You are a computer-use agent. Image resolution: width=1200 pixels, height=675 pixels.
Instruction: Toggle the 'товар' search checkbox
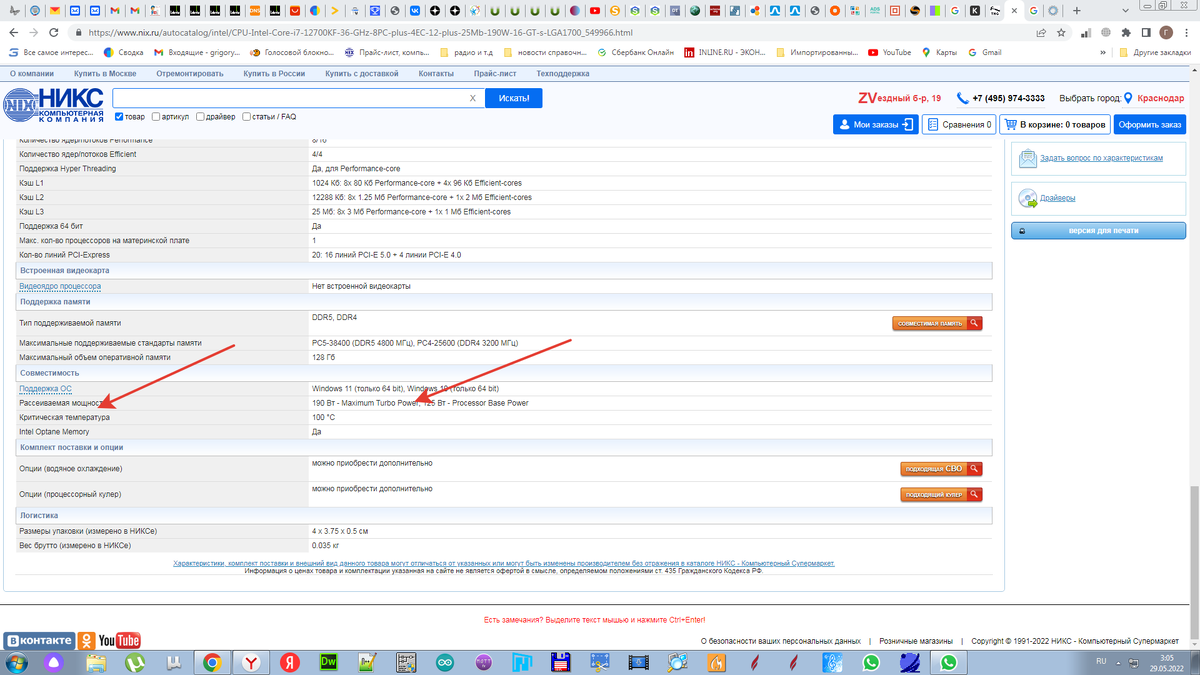pos(120,117)
